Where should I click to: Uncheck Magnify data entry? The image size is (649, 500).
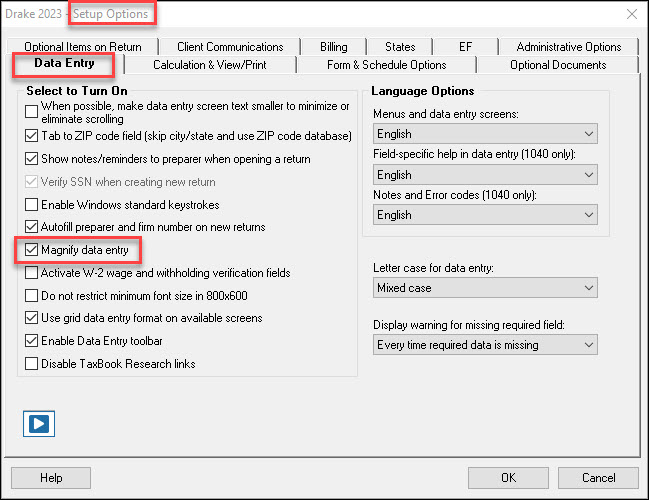pyautogui.click(x=31, y=250)
